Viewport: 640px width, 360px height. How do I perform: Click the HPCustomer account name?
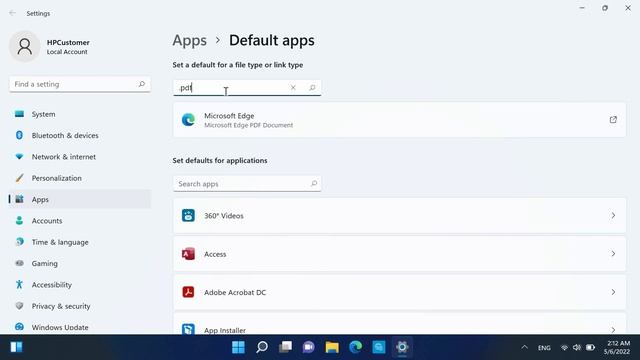[x=68, y=42]
